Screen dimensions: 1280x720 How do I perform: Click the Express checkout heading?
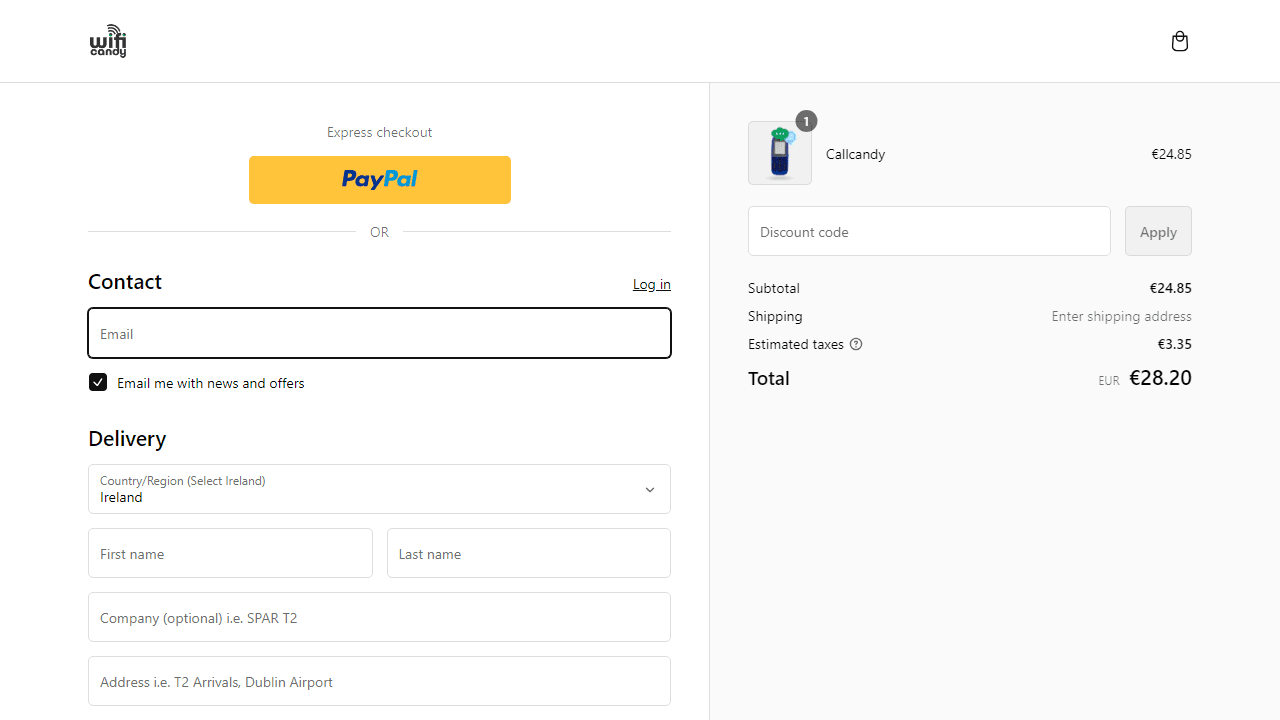(380, 132)
